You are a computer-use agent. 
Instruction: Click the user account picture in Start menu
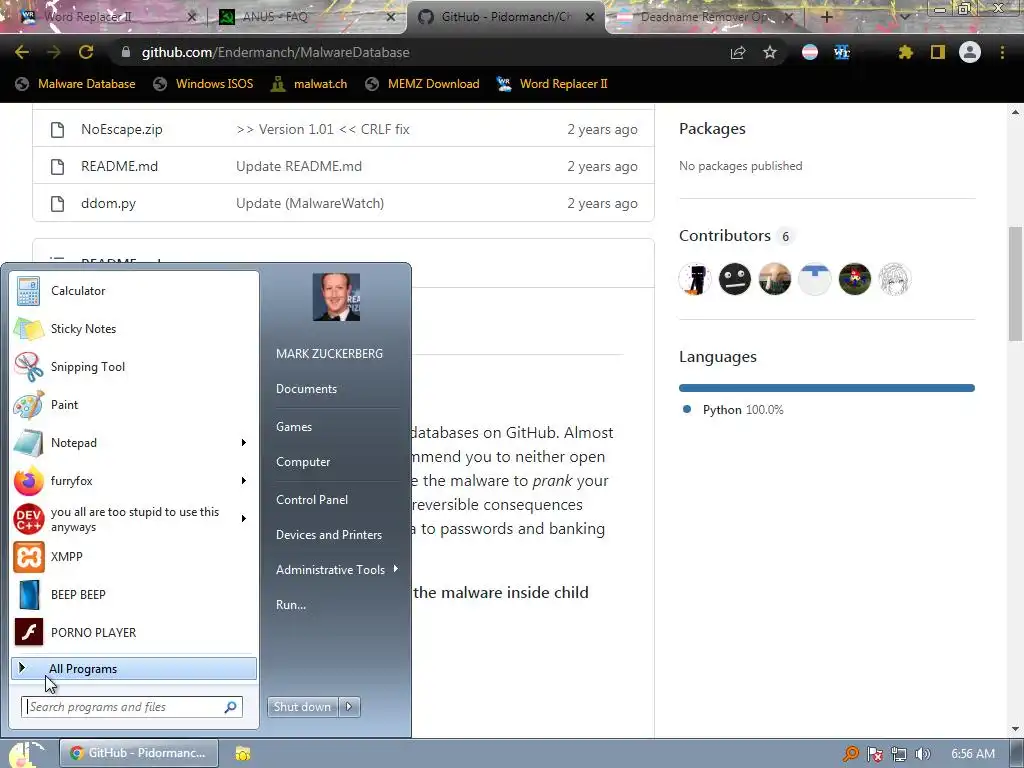(x=336, y=297)
